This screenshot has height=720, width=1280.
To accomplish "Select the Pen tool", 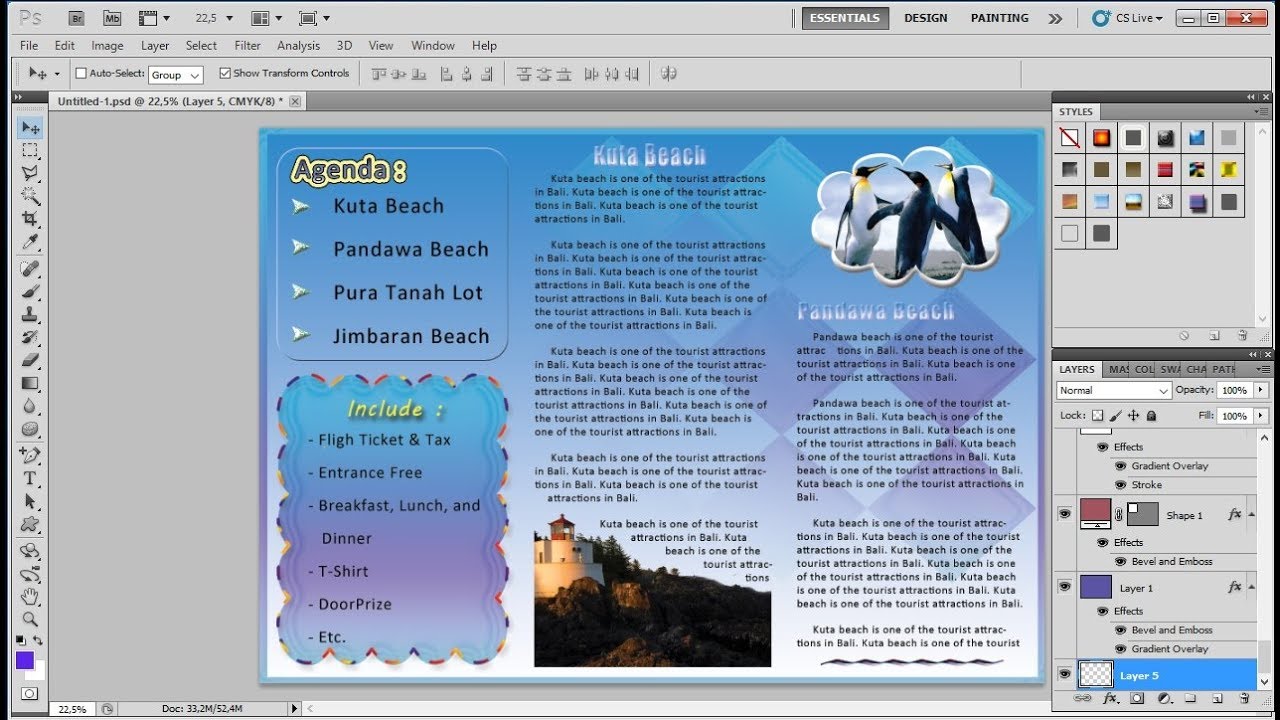I will coord(30,456).
